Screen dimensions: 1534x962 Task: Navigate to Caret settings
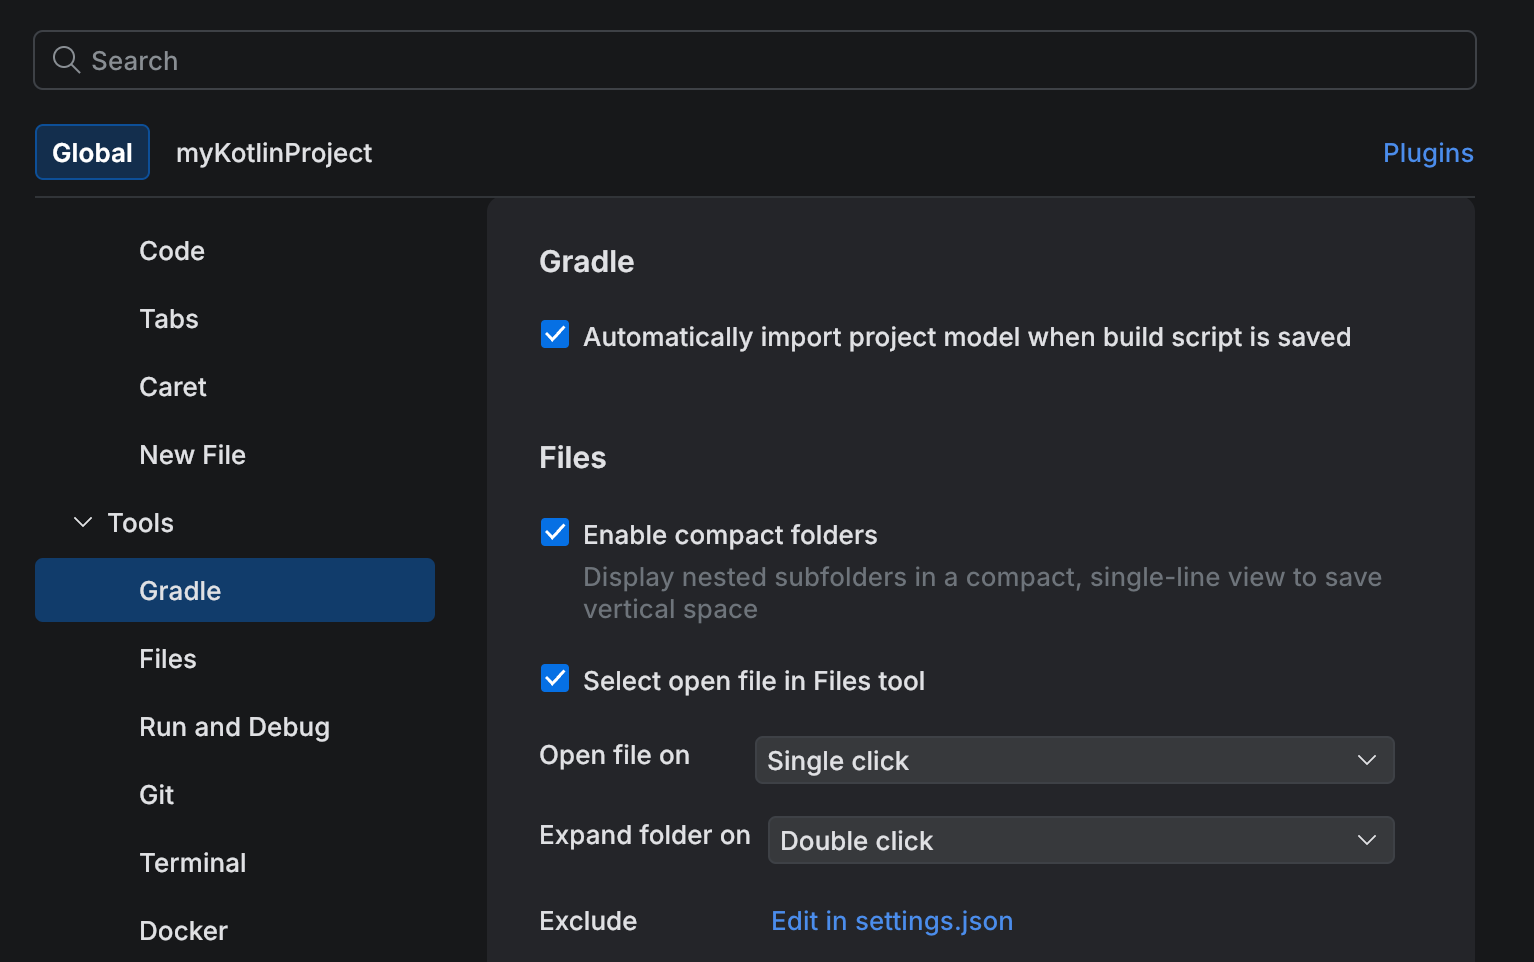point(172,386)
